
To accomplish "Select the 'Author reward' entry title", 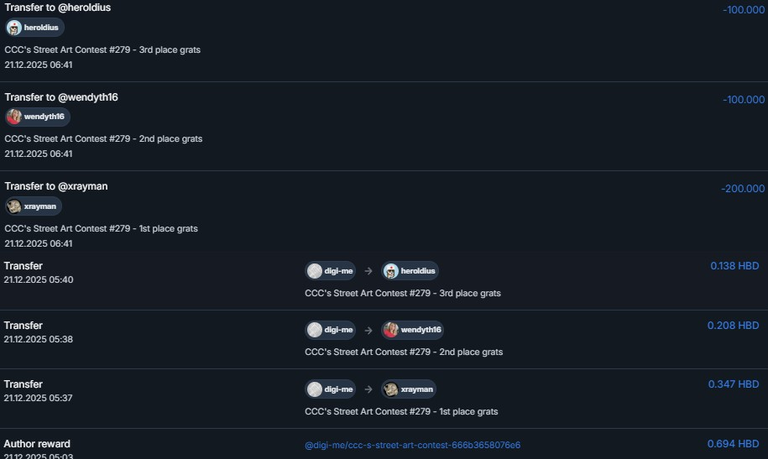I will 37,444.
